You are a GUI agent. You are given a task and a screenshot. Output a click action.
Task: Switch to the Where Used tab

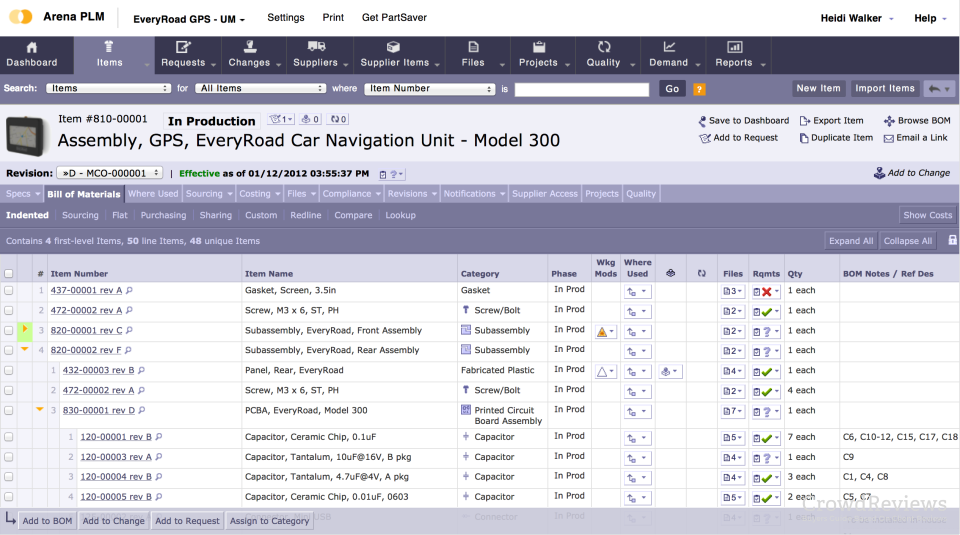(153, 193)
